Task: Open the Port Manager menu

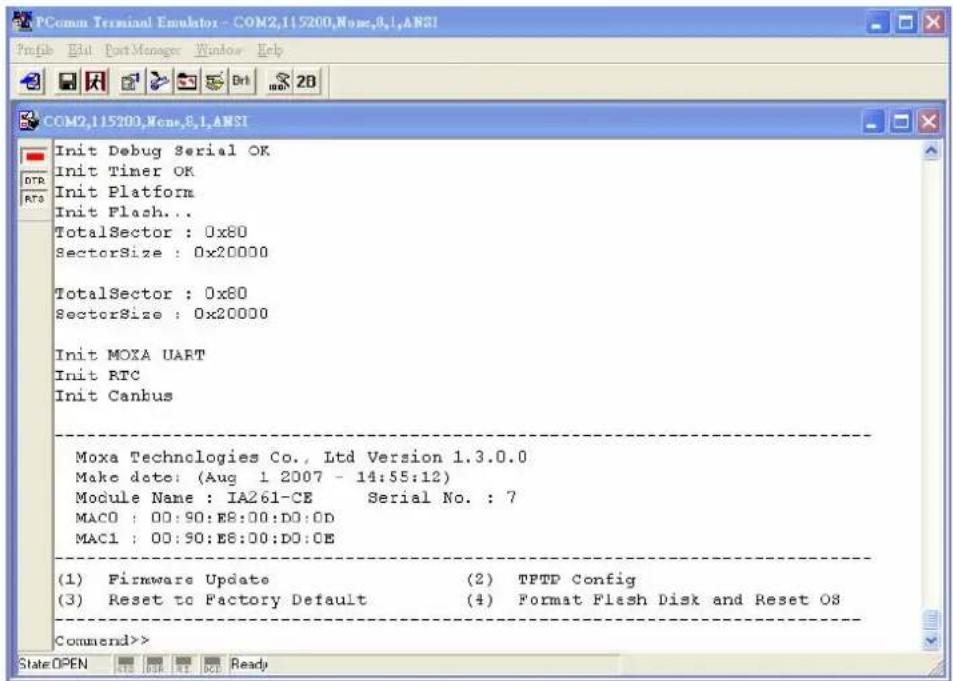Action: click(143, 52)
